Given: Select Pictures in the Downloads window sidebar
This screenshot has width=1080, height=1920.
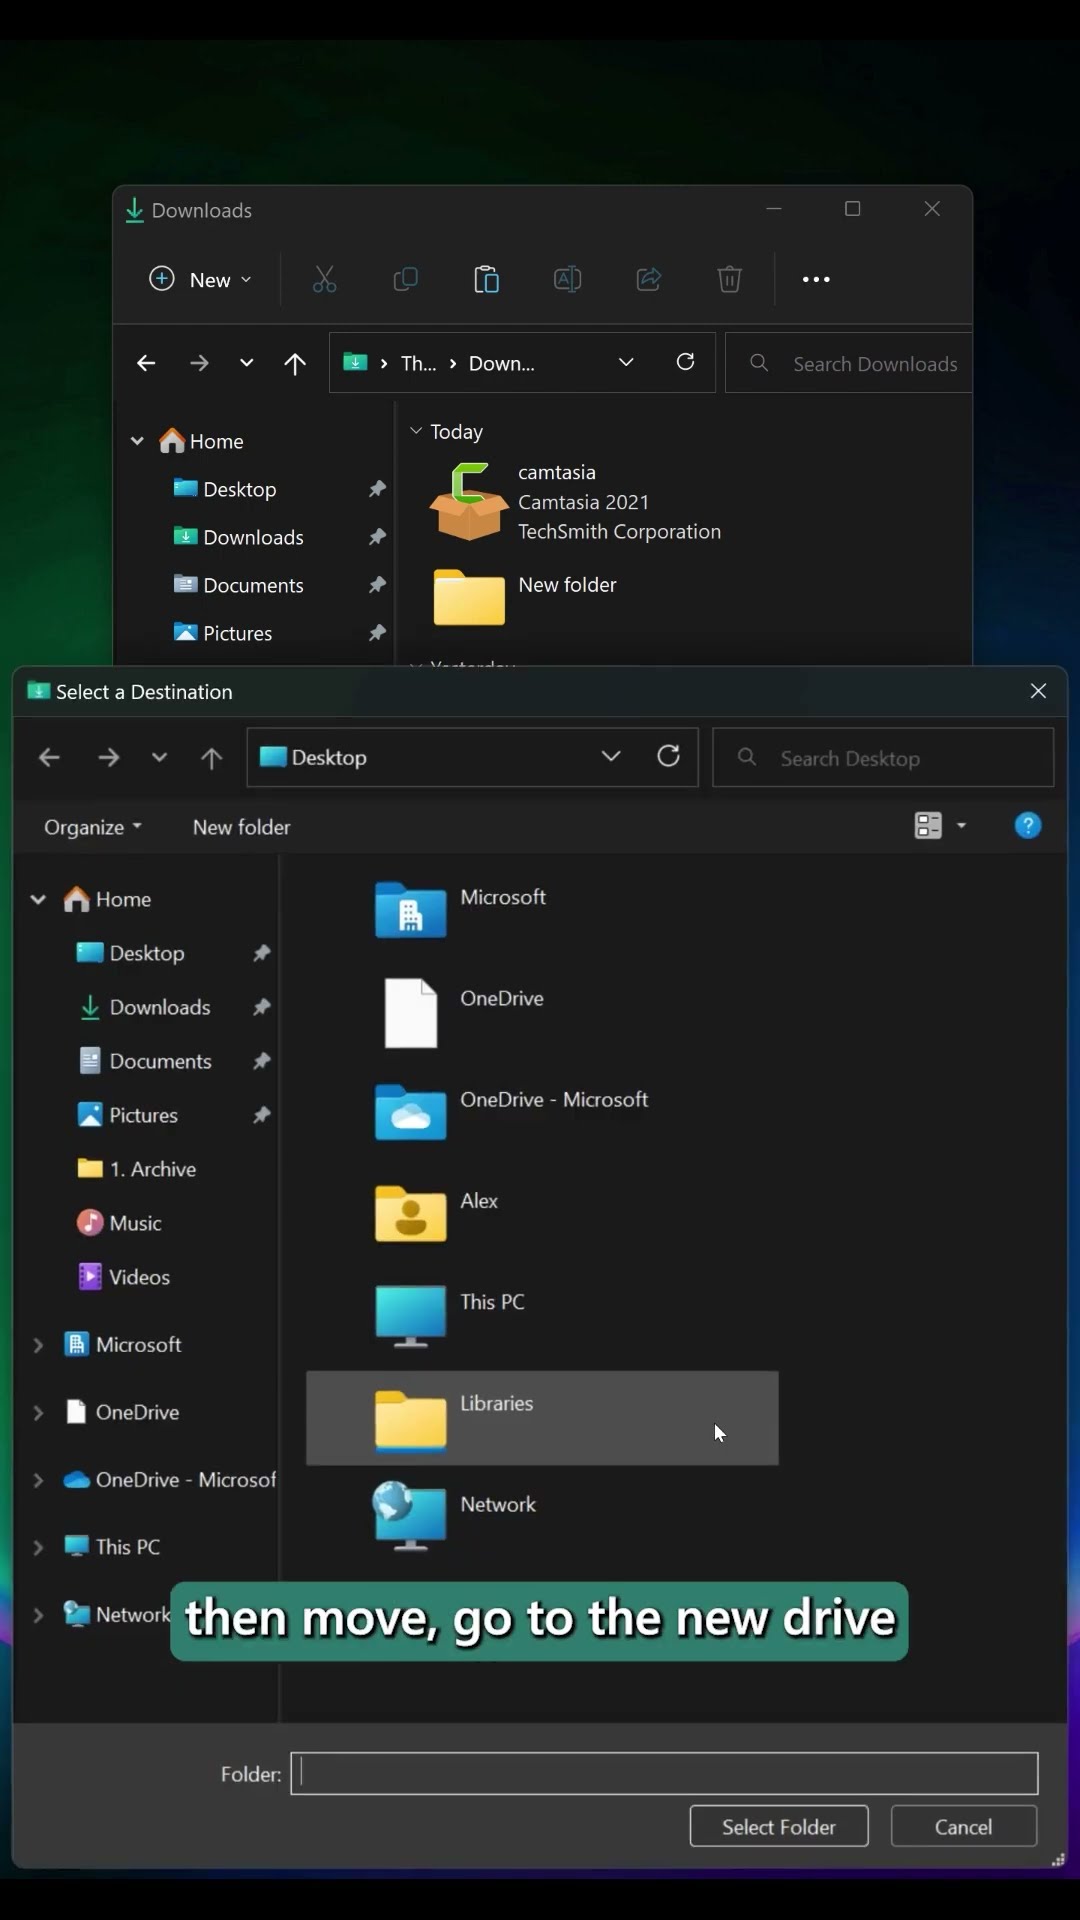Looking at the screenshot, I should pos(222,633).
